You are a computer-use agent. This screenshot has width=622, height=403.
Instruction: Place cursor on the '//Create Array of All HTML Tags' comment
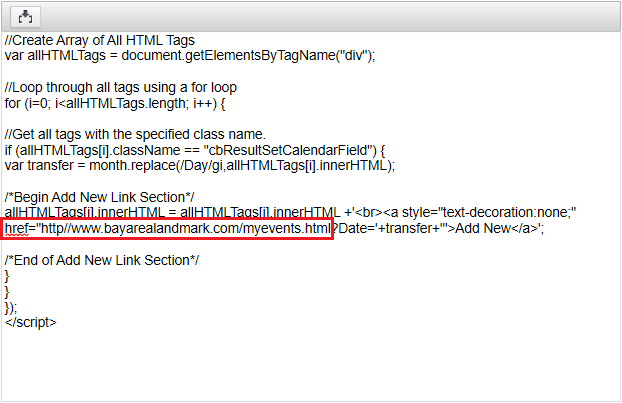(x=100, y=40)
